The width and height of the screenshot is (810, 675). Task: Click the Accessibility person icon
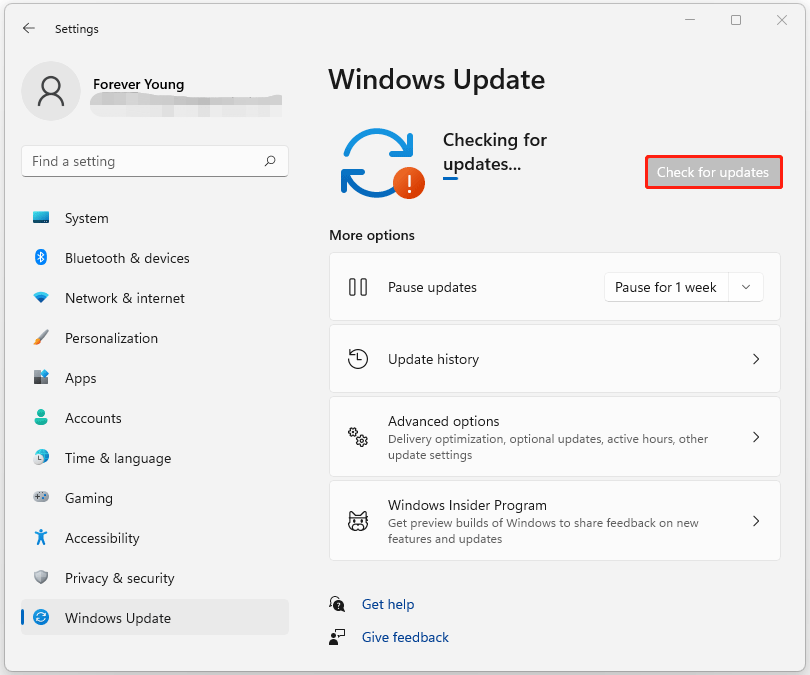(40, 538)
